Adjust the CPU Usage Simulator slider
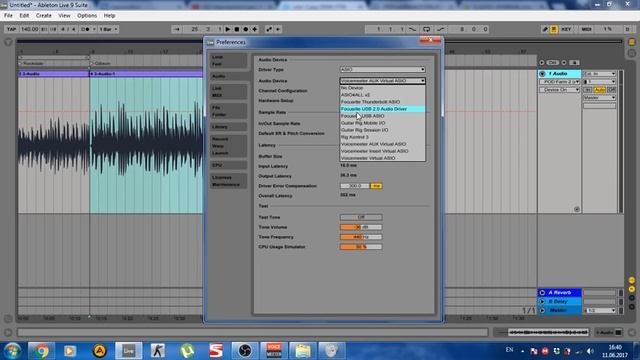Image resolution: width=640 pixels, height=360 pixels. (x=361, y=247)
